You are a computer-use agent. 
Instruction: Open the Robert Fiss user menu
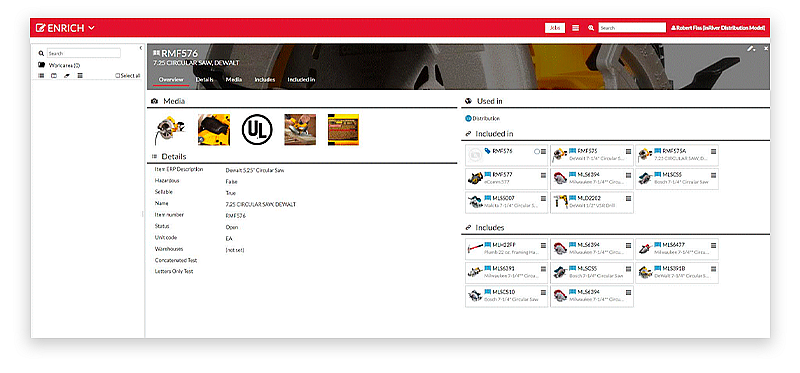718,28
